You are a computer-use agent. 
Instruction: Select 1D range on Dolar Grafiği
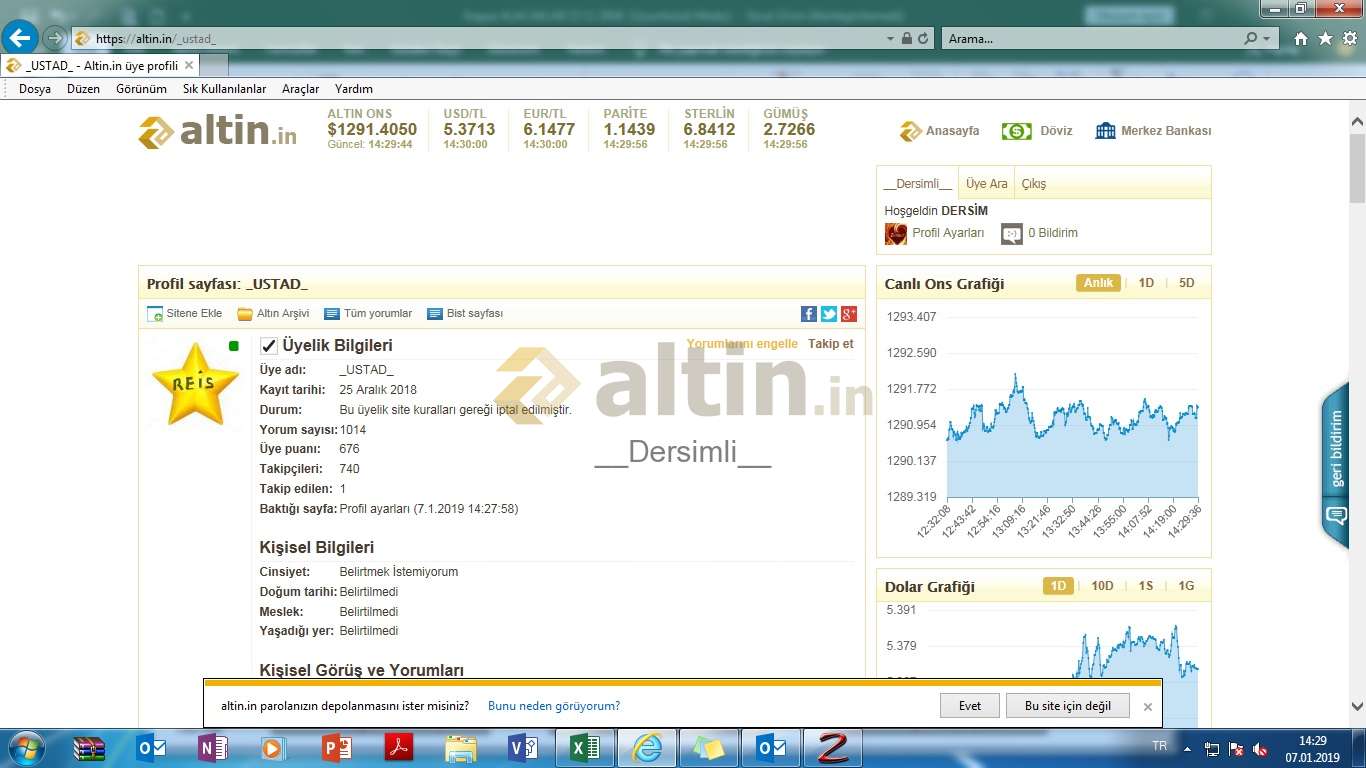coord(1058,586)
